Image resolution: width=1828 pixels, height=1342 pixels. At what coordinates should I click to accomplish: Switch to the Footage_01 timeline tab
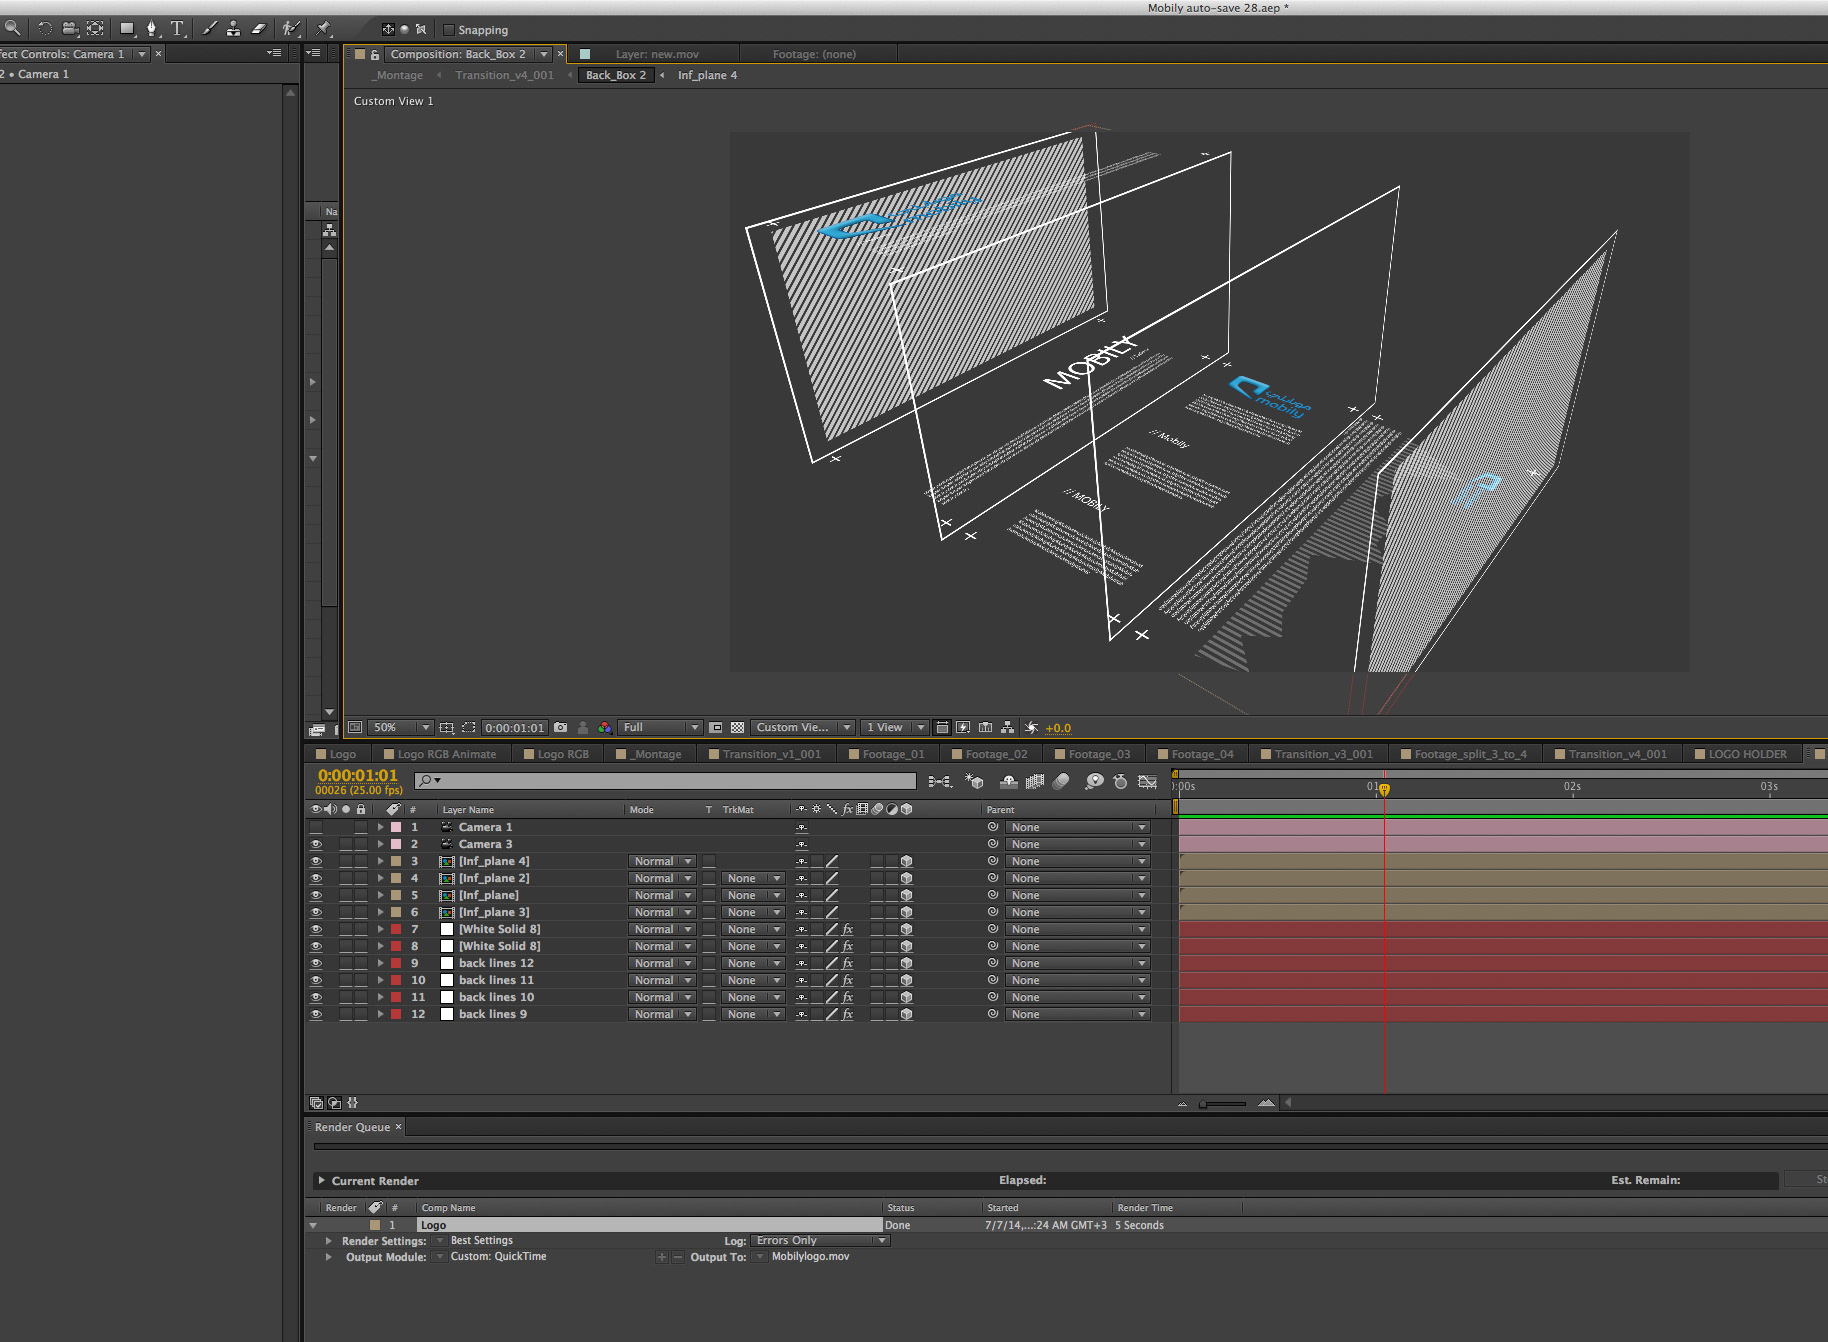click(886, 754)
